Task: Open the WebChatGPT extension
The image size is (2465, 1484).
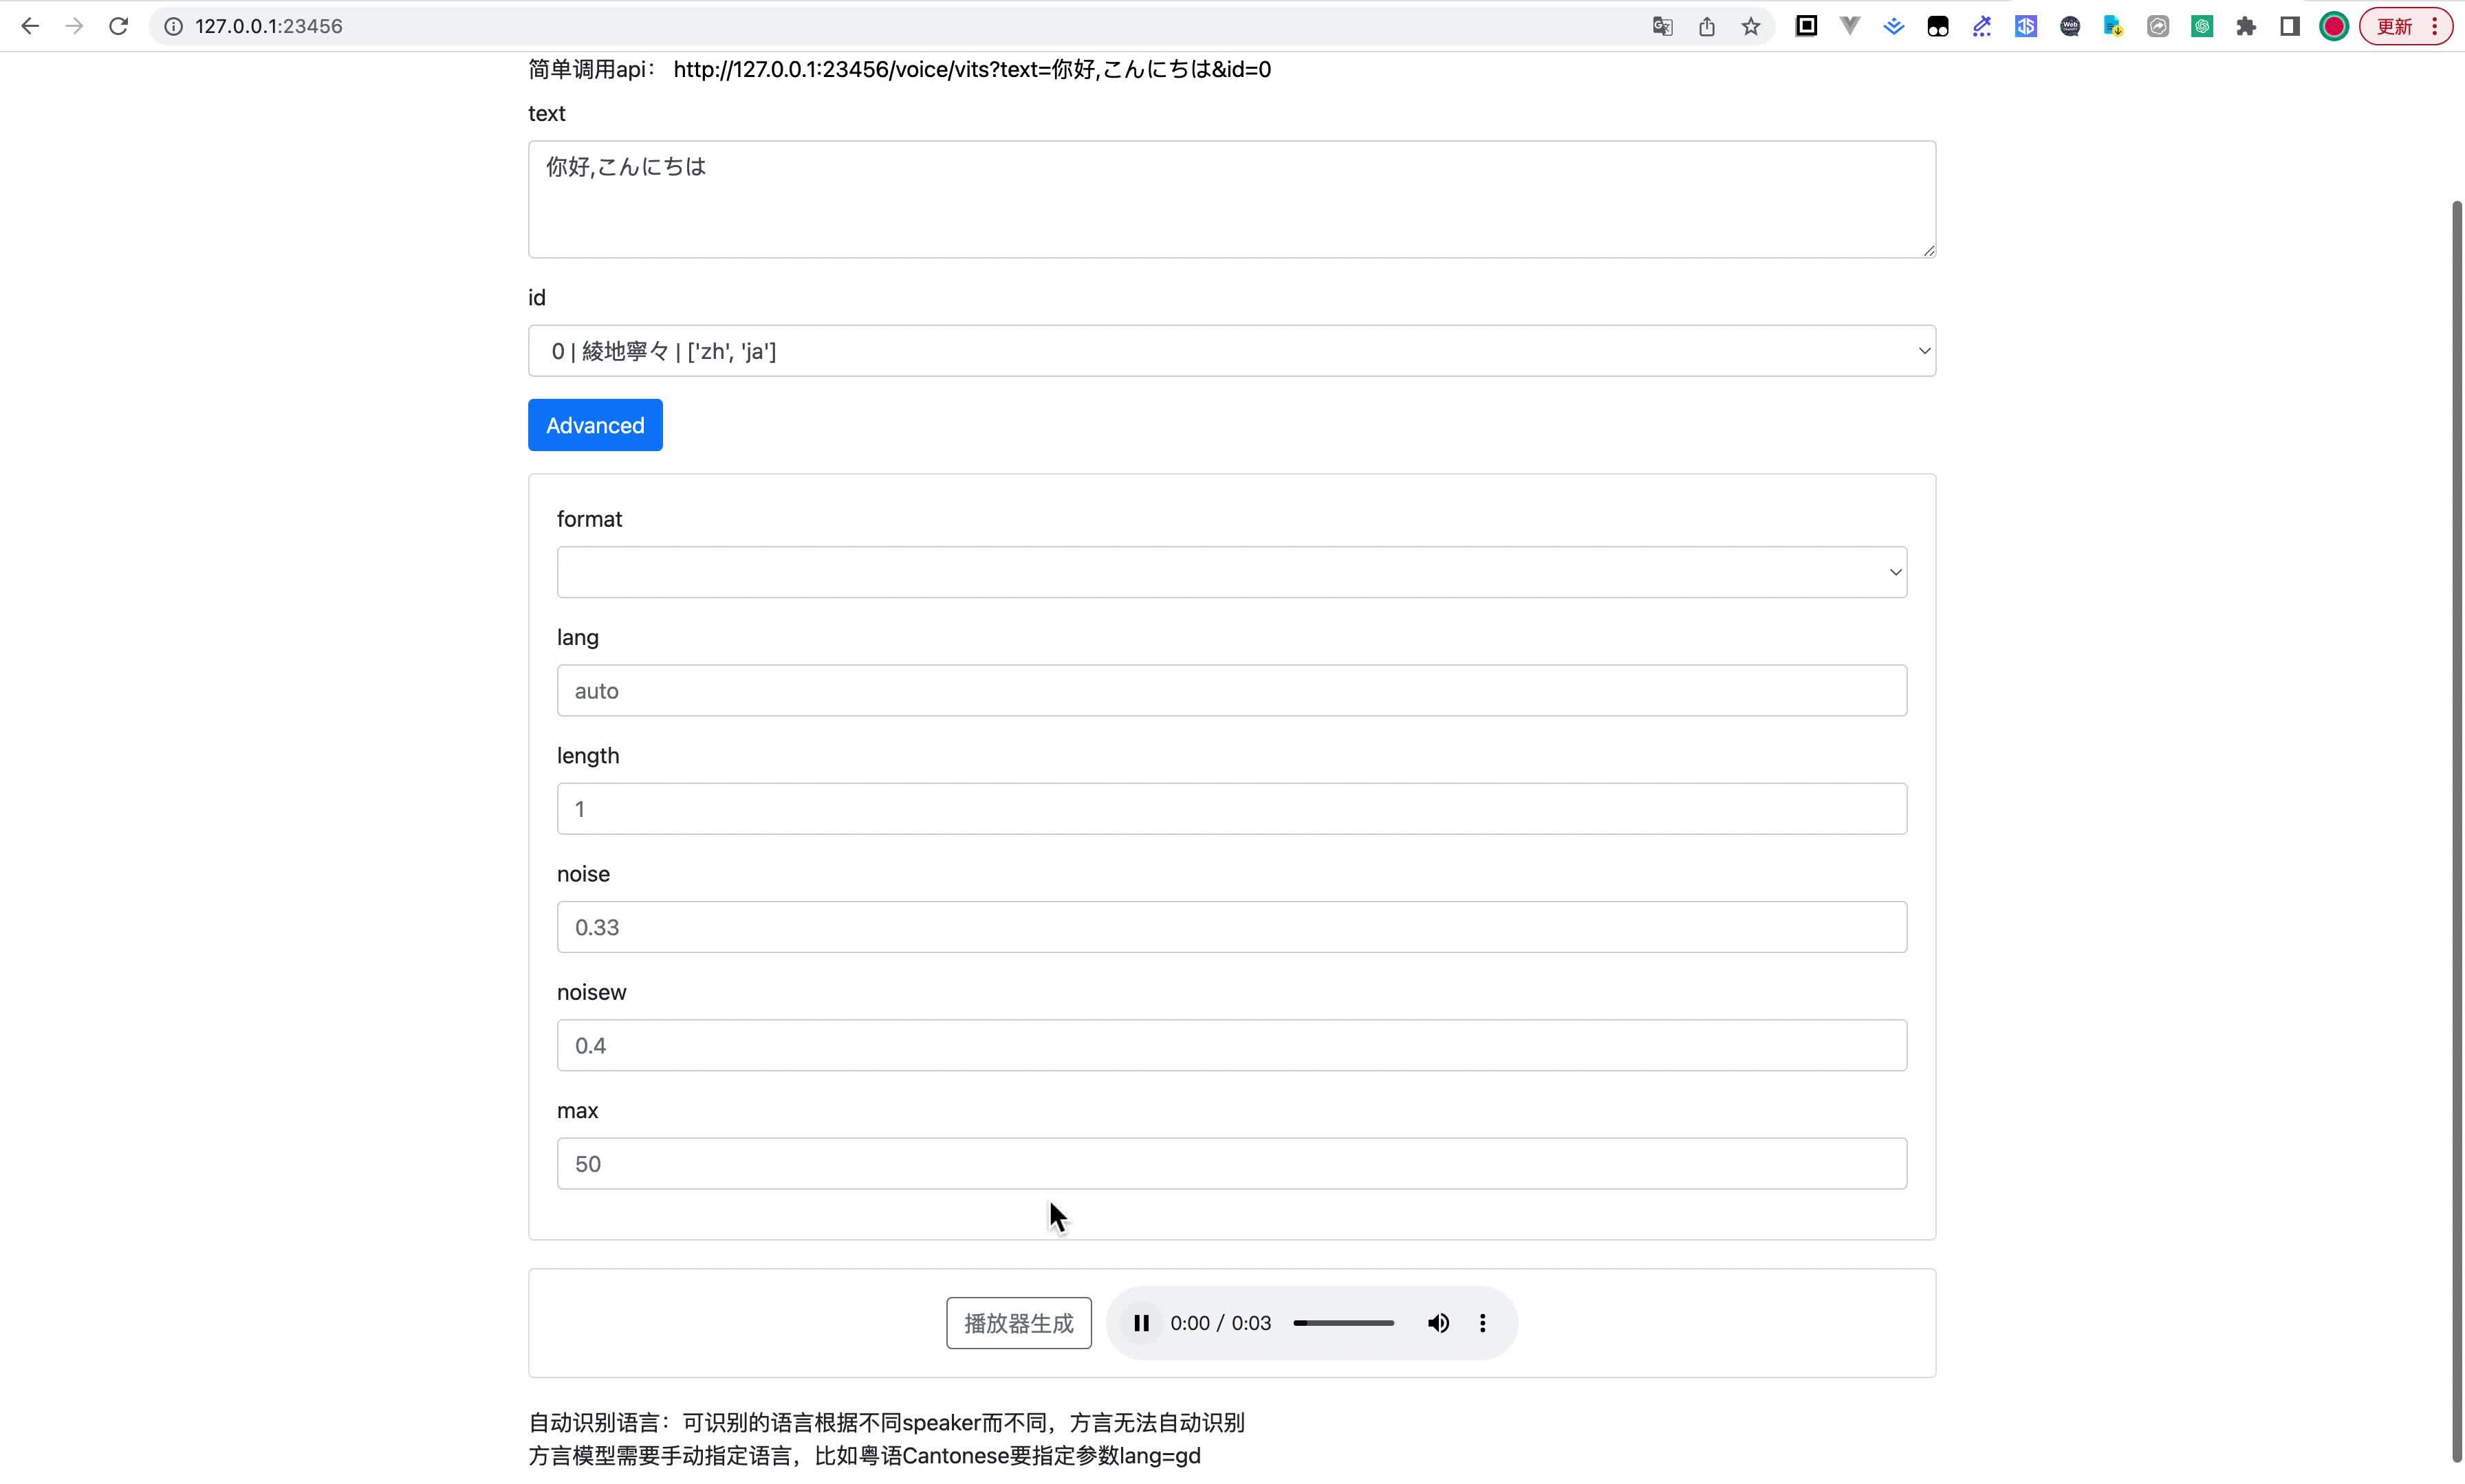Action: pos(2070,26)
